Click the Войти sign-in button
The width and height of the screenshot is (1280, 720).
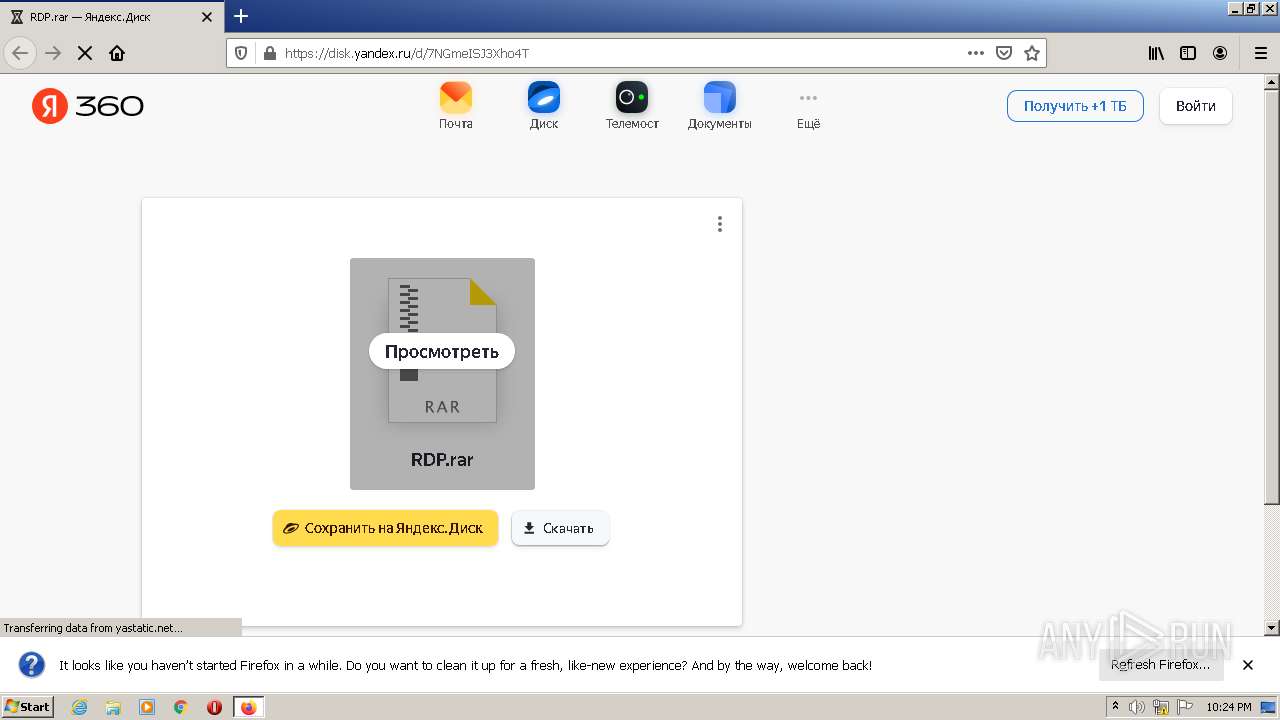1196,106
